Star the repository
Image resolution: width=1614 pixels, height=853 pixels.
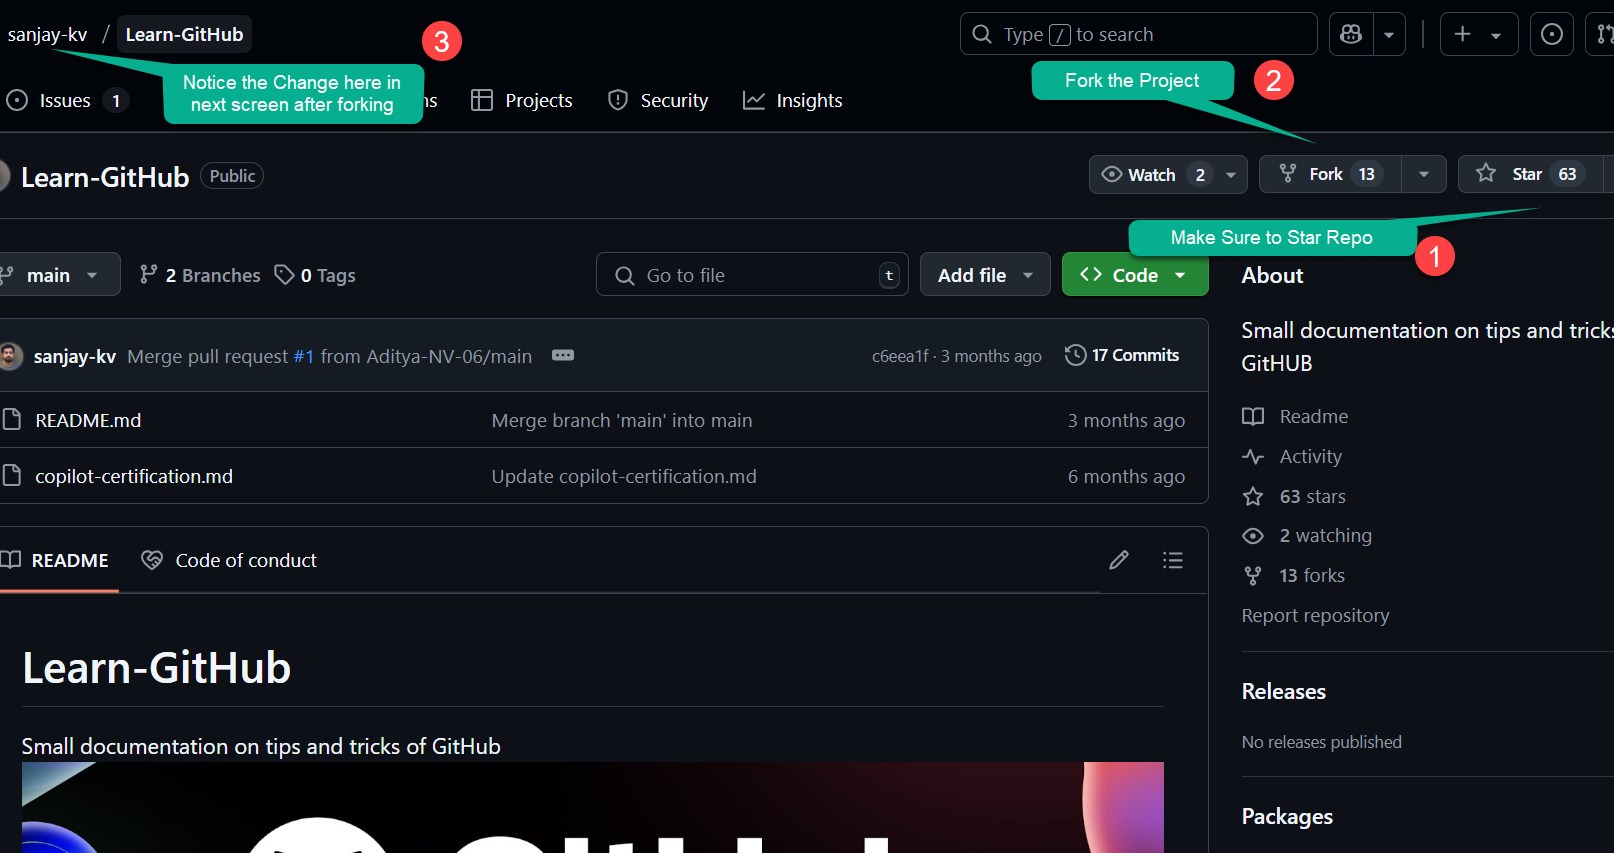coord(1529,175)
